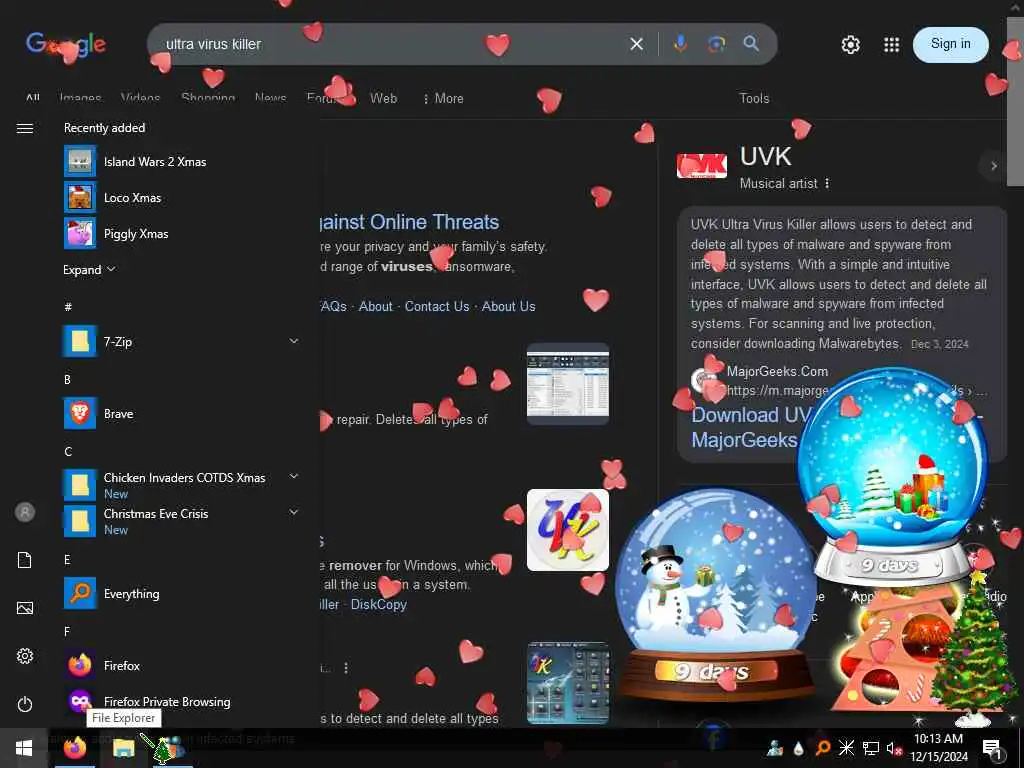The height and width of the screenshot is (768, 1024).
Task: Open the software screenshot result thumbnail
Action: pyautogui.click(x=568, y=383)
